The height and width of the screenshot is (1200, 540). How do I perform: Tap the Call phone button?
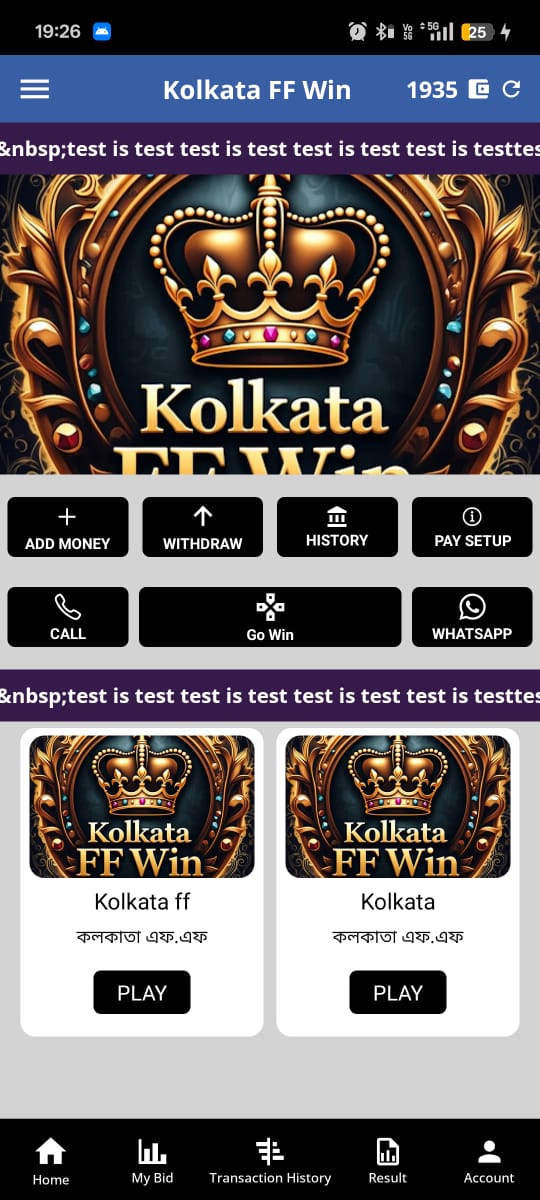click(68, 617)
